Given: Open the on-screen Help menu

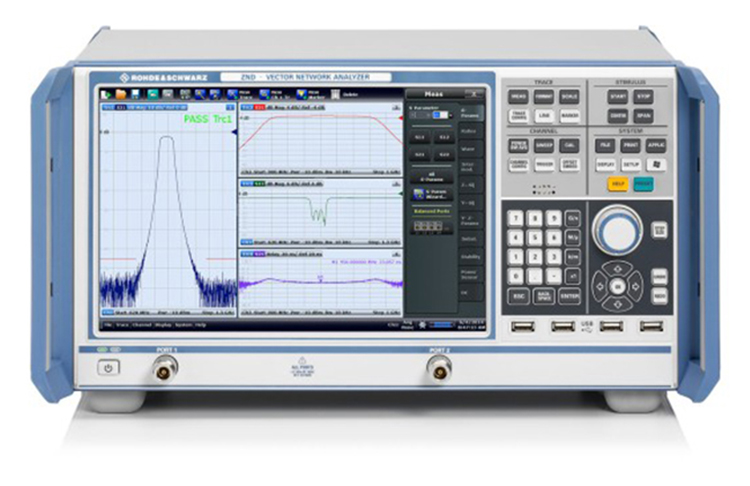Looking at the screenshot, I should tap(201, 325).
